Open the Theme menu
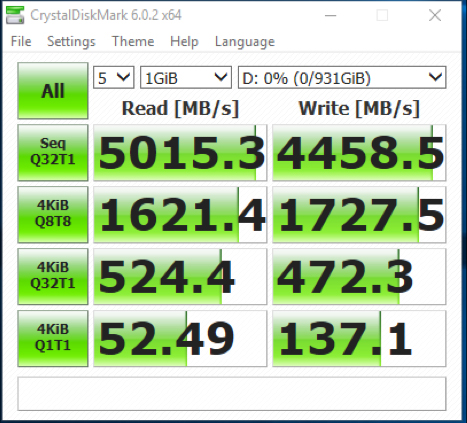The height and width of the screenshot is (423, 467). click(133, 42)
